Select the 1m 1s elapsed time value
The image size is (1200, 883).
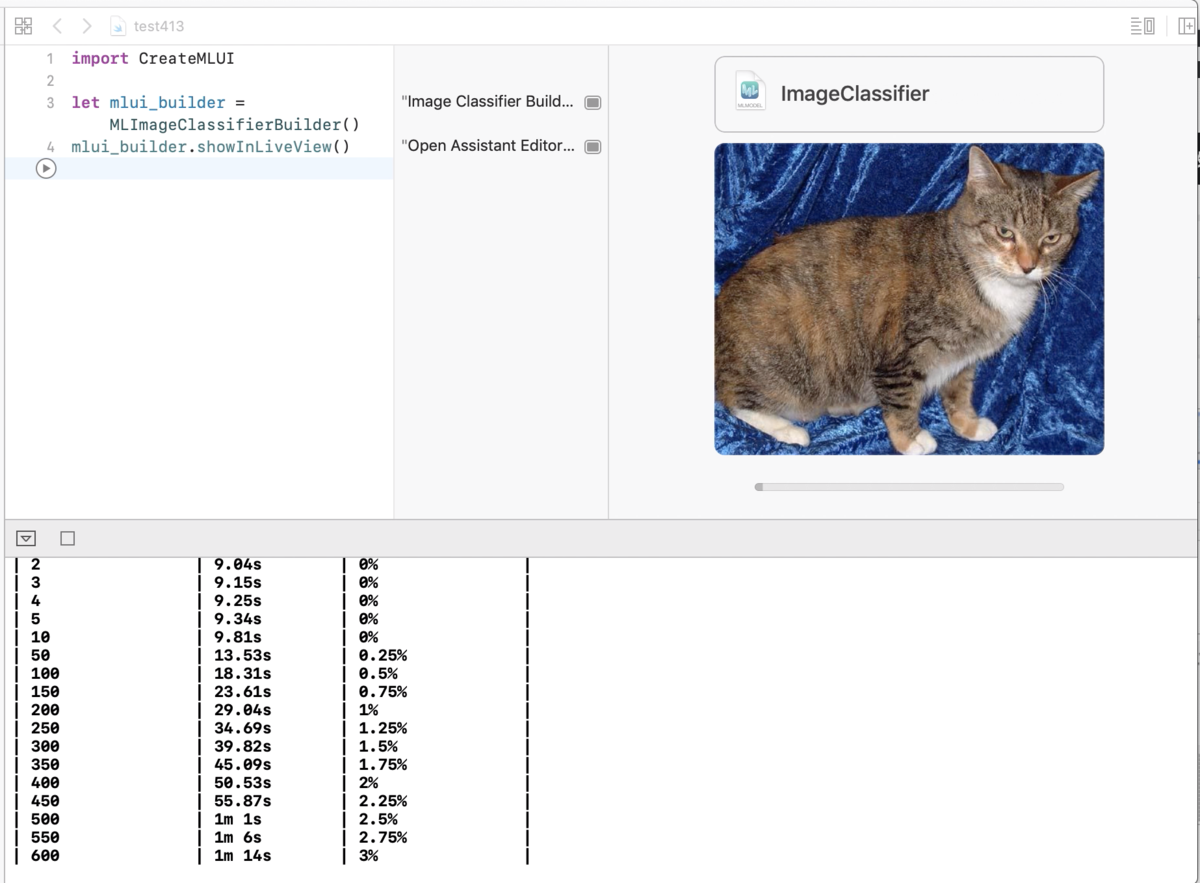point(237,819)
